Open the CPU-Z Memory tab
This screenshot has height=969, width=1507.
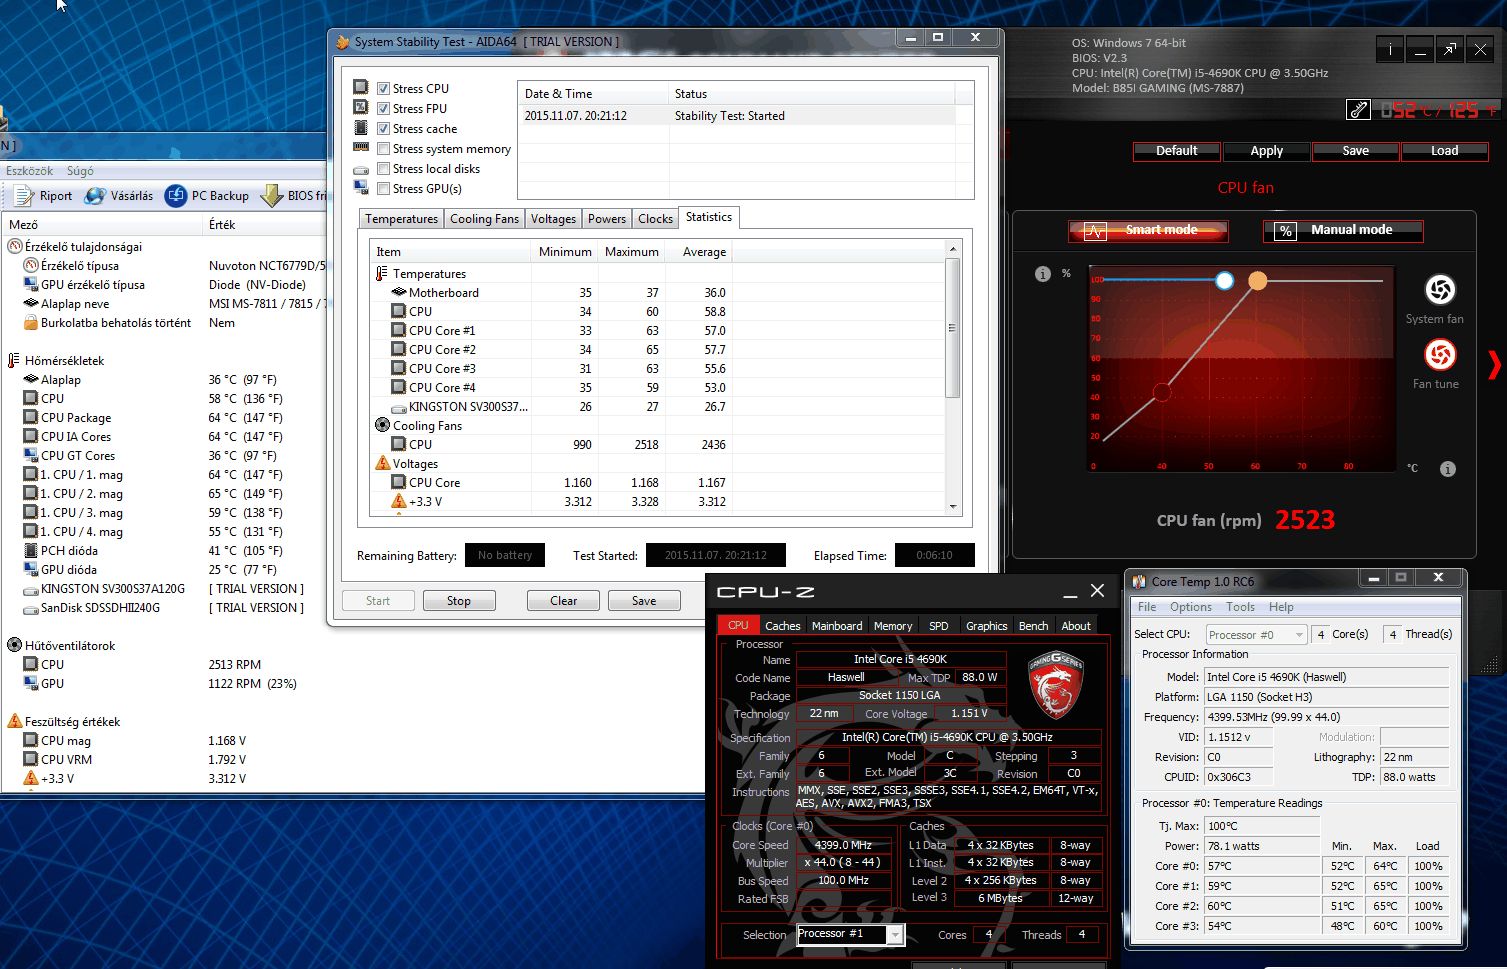(893, 626)
